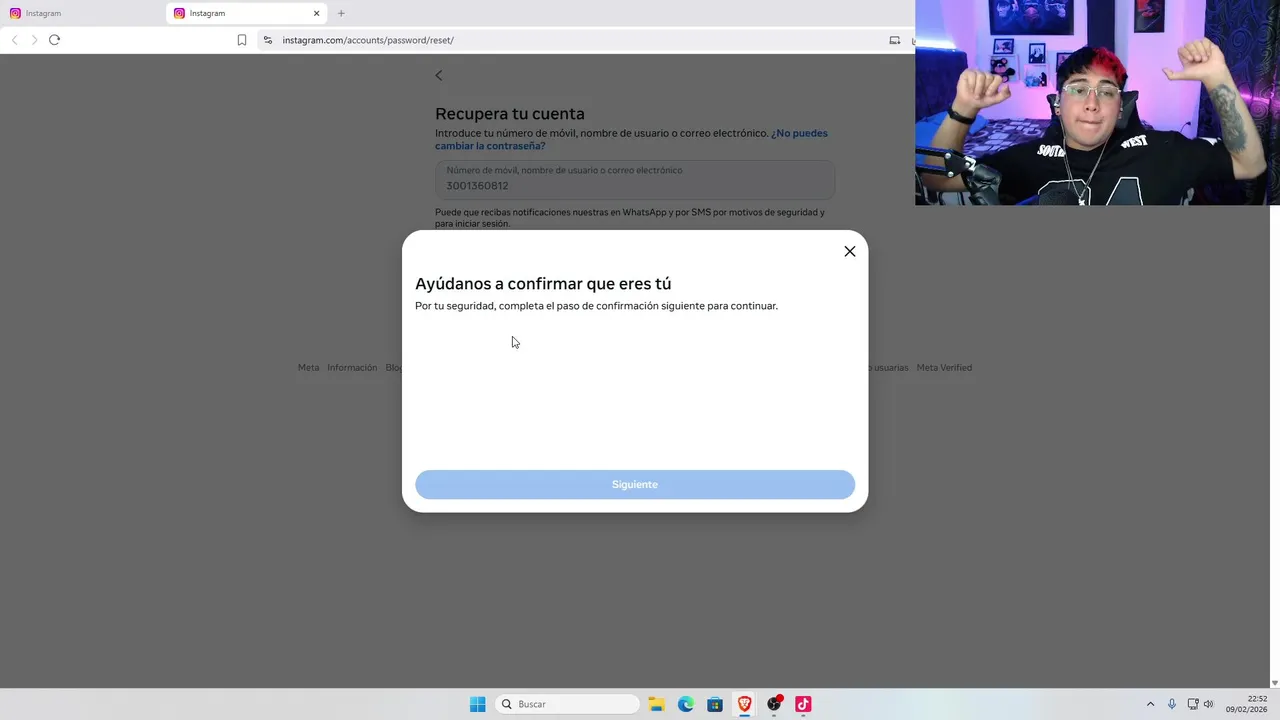
Task: Click the webcam overlay video thumbnail
Action: pyautogui.click(x=1097, y=102)
